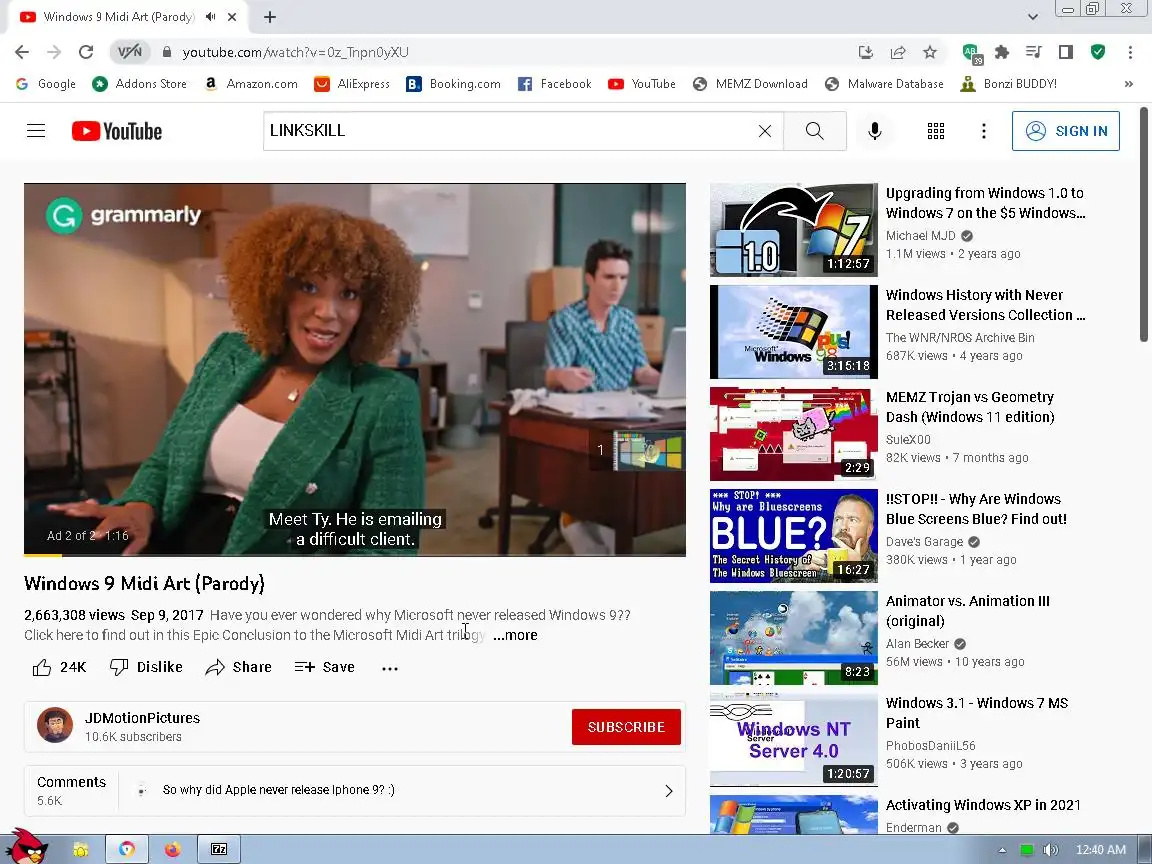Show hidden system tray icons
The width and height of the screenshot is (1152, 864).
[1002, 850]
